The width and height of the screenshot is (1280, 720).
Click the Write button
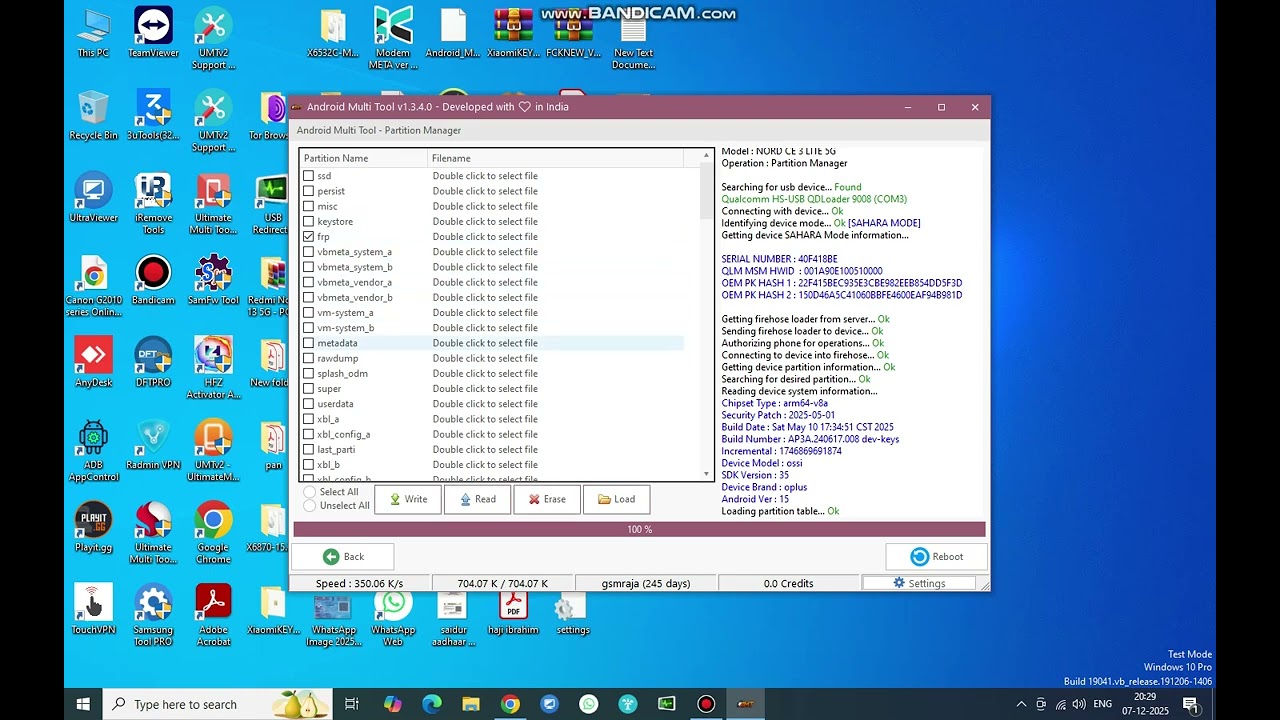[408, 499]
